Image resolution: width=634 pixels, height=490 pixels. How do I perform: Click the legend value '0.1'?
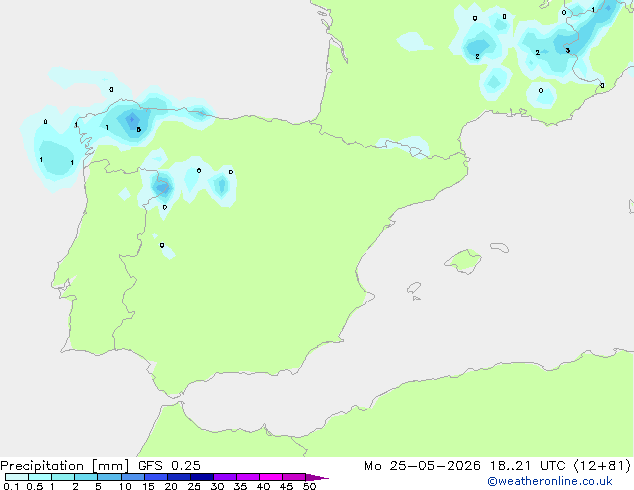[11, 486]
